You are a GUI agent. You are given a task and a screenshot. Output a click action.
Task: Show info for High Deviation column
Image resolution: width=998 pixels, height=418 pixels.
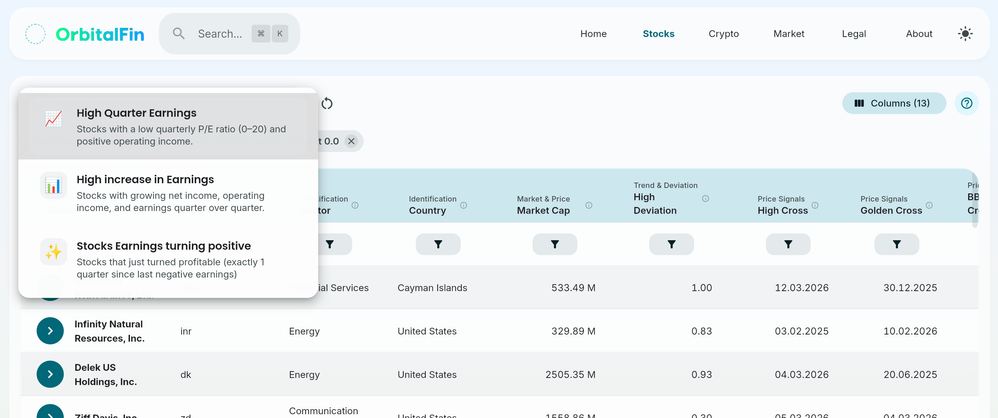(x=705, y=199)
